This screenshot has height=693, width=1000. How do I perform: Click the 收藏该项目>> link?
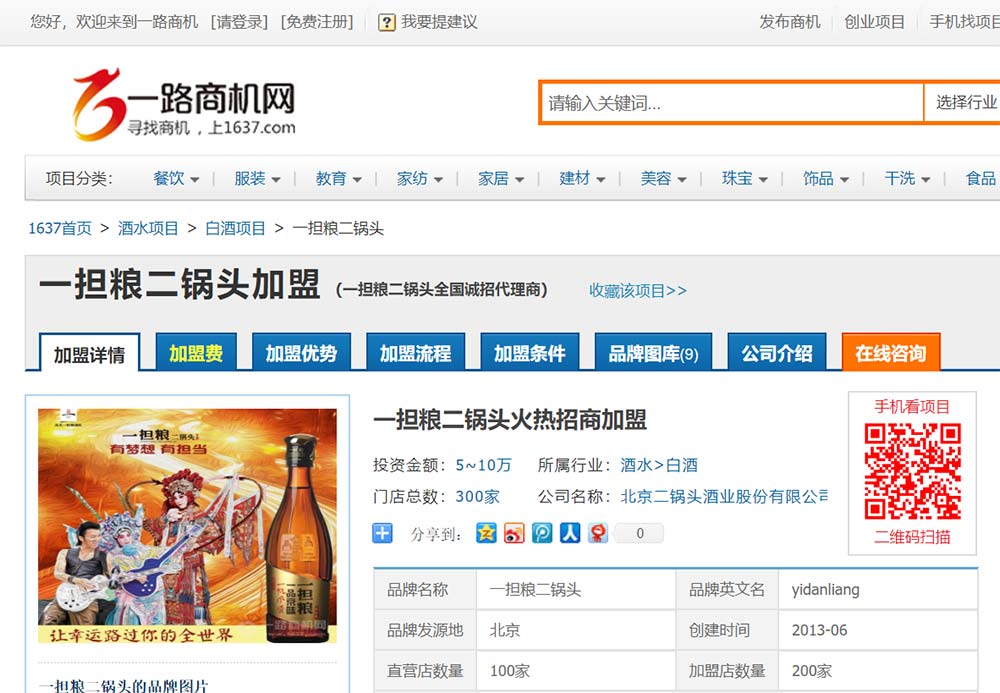[x=638, y=291]
